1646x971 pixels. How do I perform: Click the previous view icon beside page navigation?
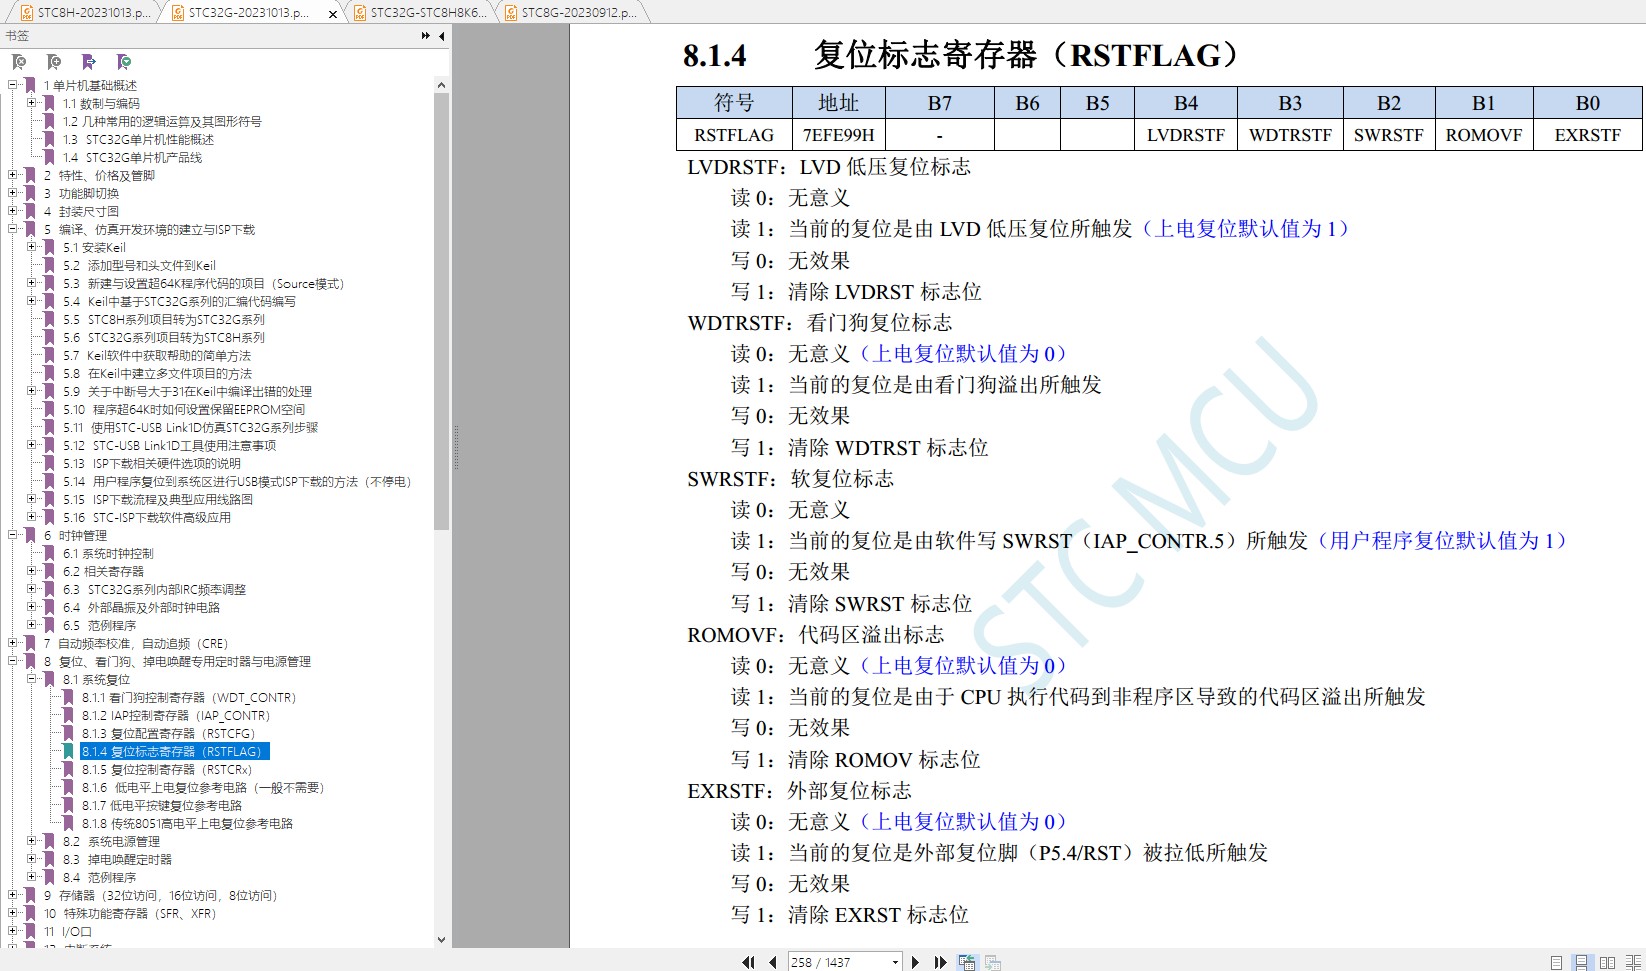[x=966, y=962]
